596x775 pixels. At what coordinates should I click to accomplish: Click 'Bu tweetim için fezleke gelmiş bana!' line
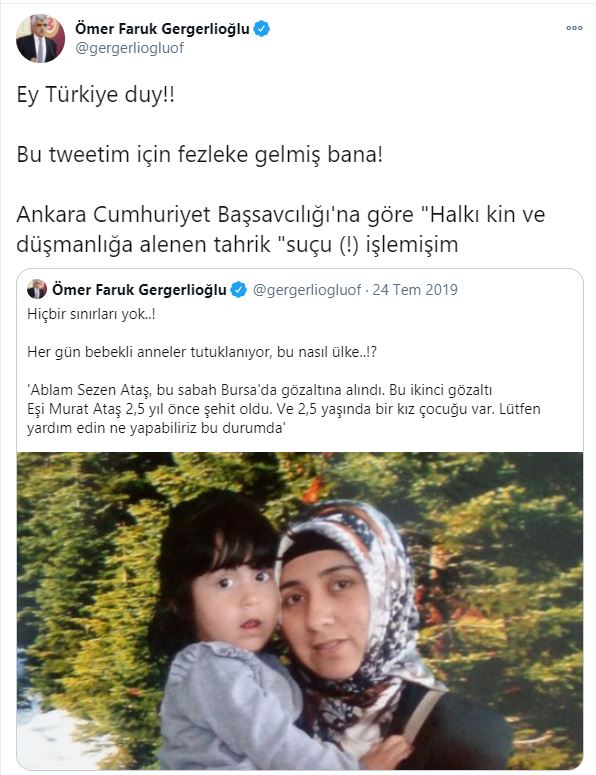tap(200, 154)
